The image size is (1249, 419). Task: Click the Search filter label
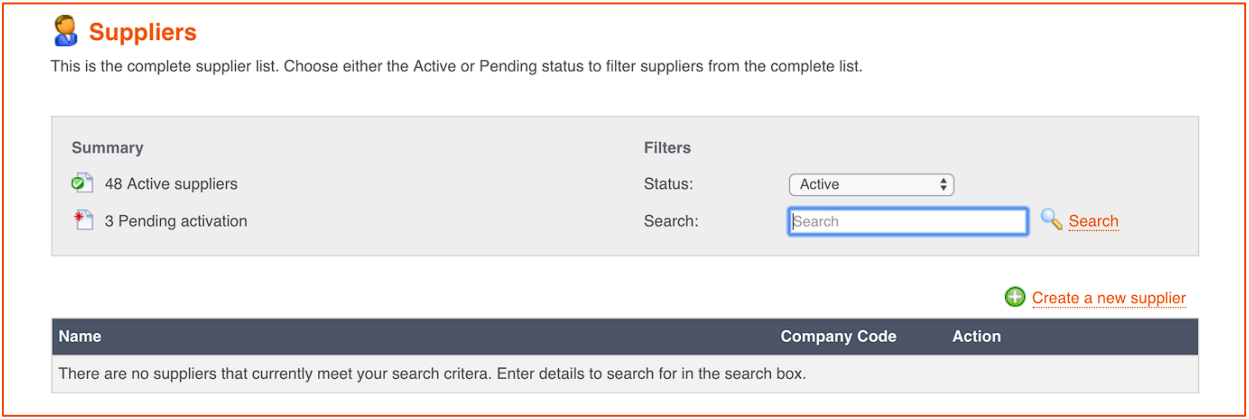click(671, 221)
